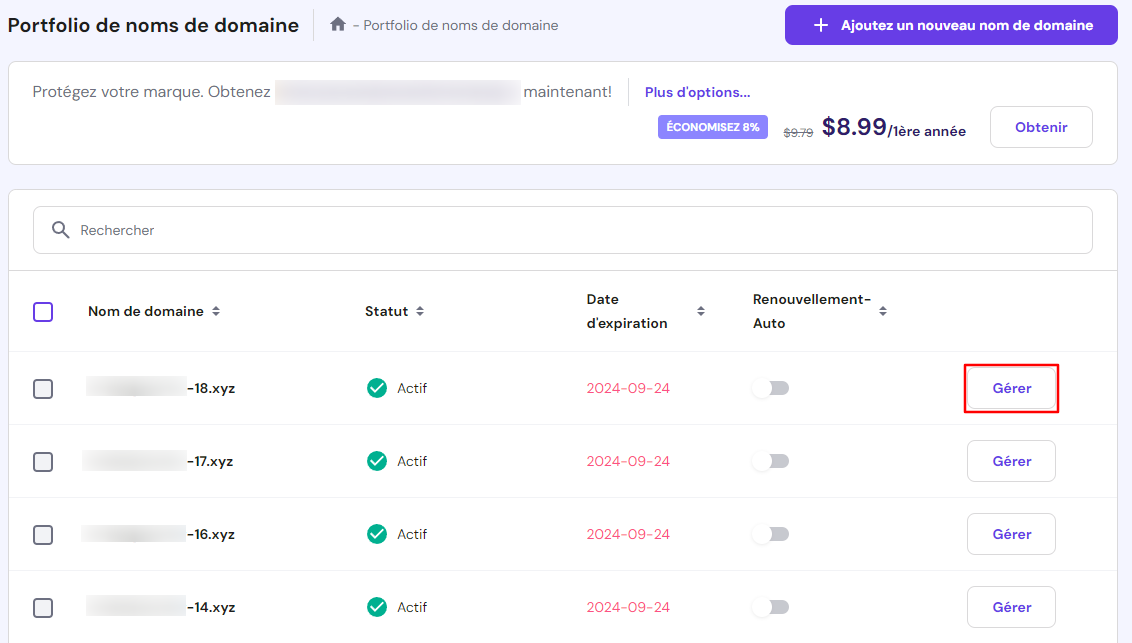The image size is (1132, 643).
Task: Click Ajoutez un nouveau nom de domaine
Action: pyautogui.click(x=950, y=24)
